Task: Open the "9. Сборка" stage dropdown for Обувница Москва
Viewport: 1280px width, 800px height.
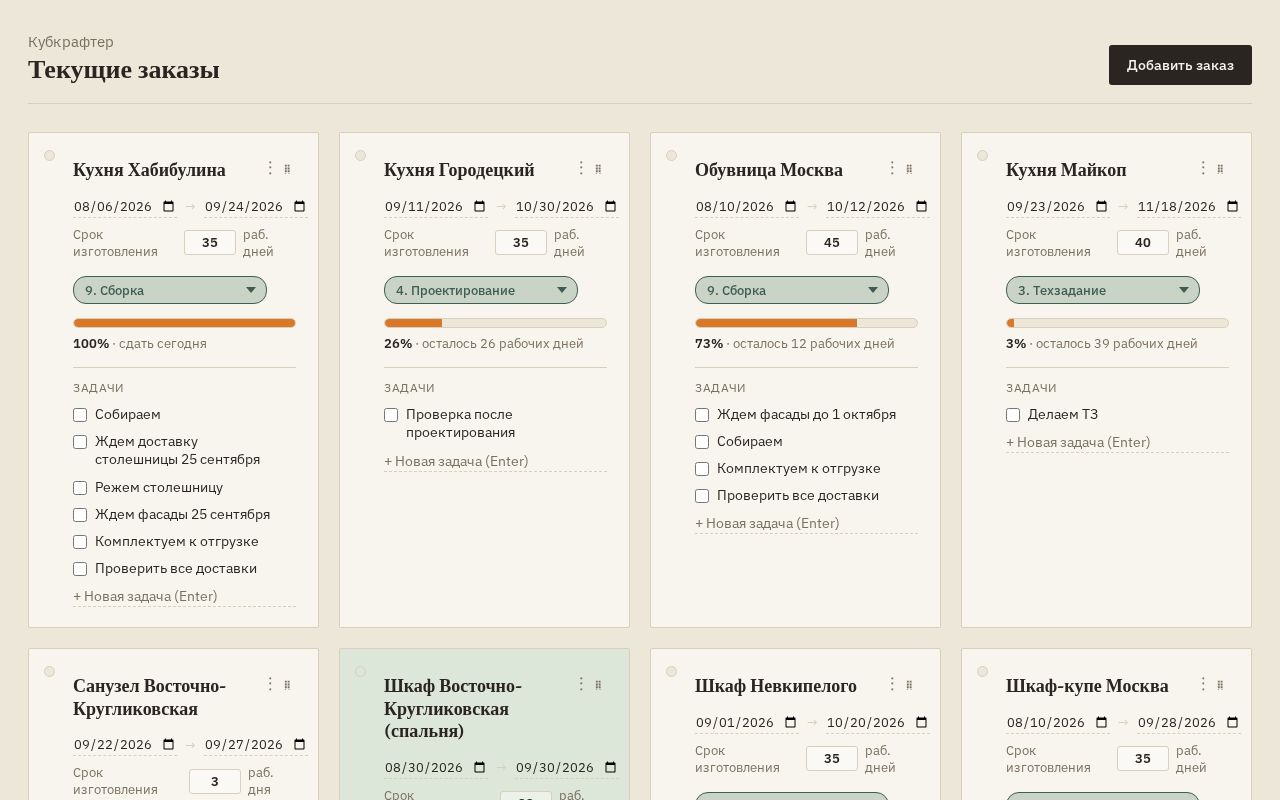Action: tap(792, 290)
